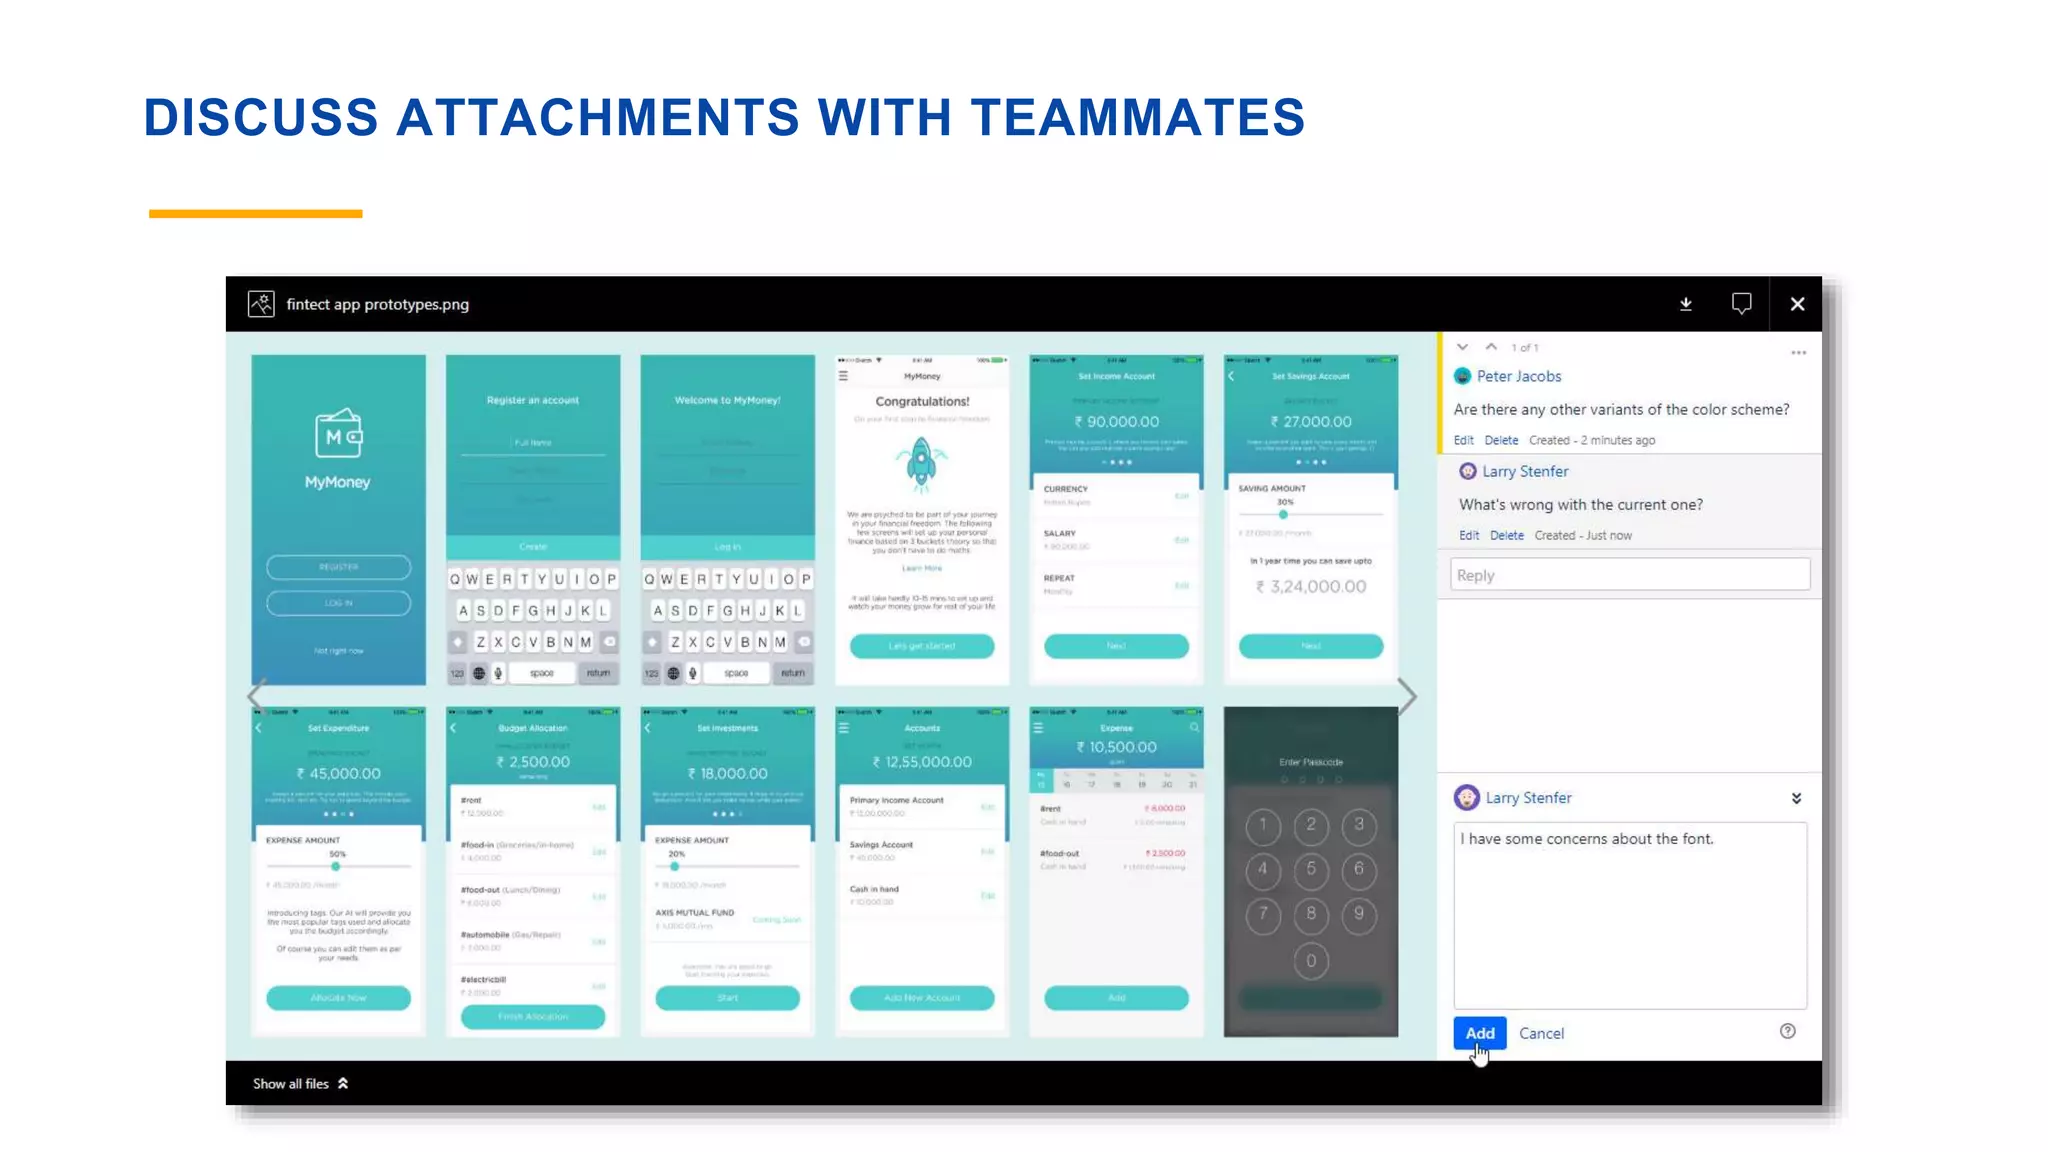Jump to the previous comment thread chevron

pyautogui.click(x=1491, y=347)
